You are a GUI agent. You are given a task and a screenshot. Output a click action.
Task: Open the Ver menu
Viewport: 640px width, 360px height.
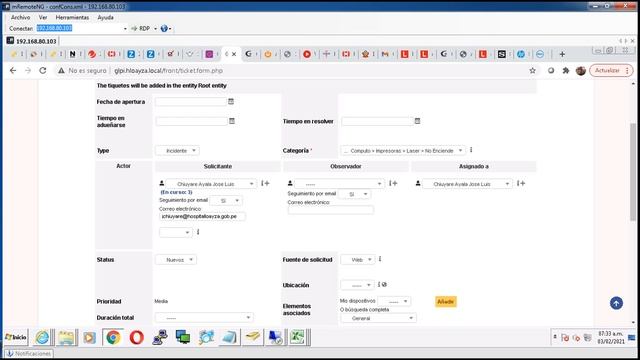coord(43,18)
